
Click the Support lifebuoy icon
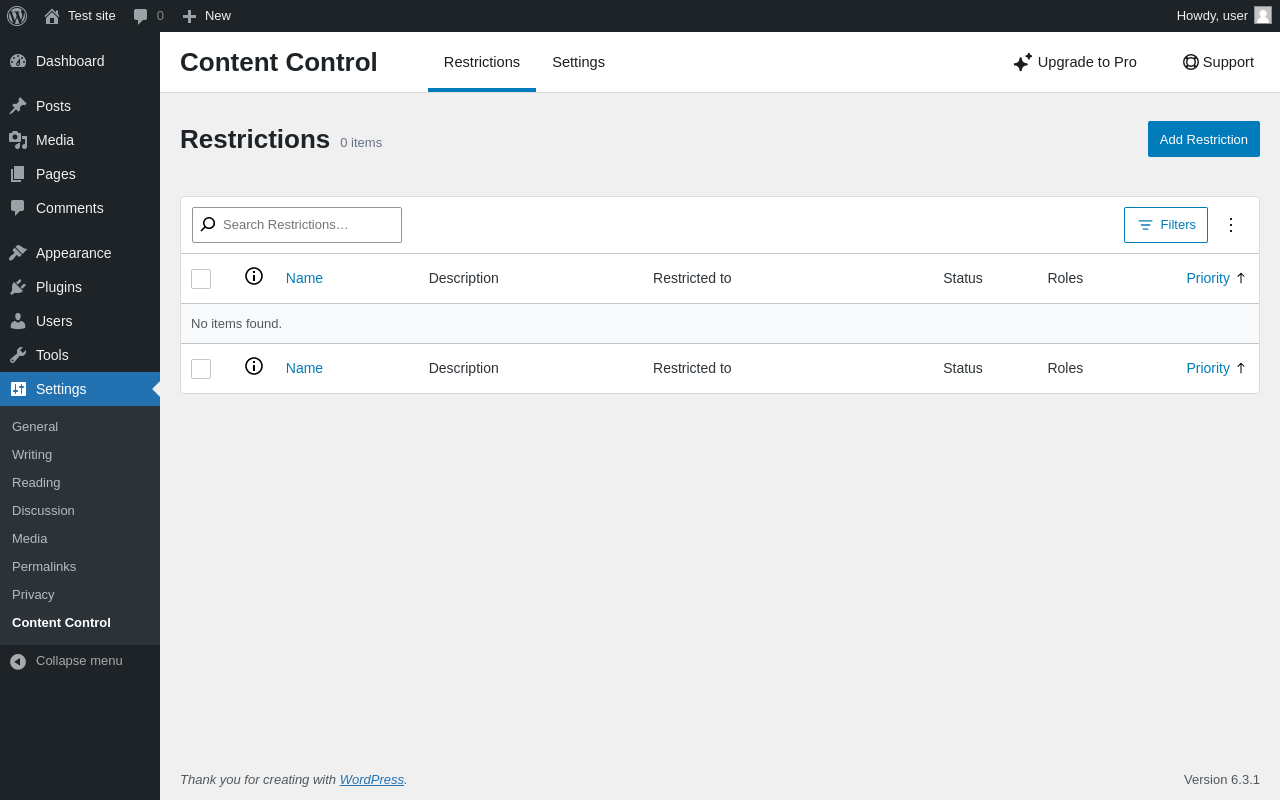(x=1191, y=62)
